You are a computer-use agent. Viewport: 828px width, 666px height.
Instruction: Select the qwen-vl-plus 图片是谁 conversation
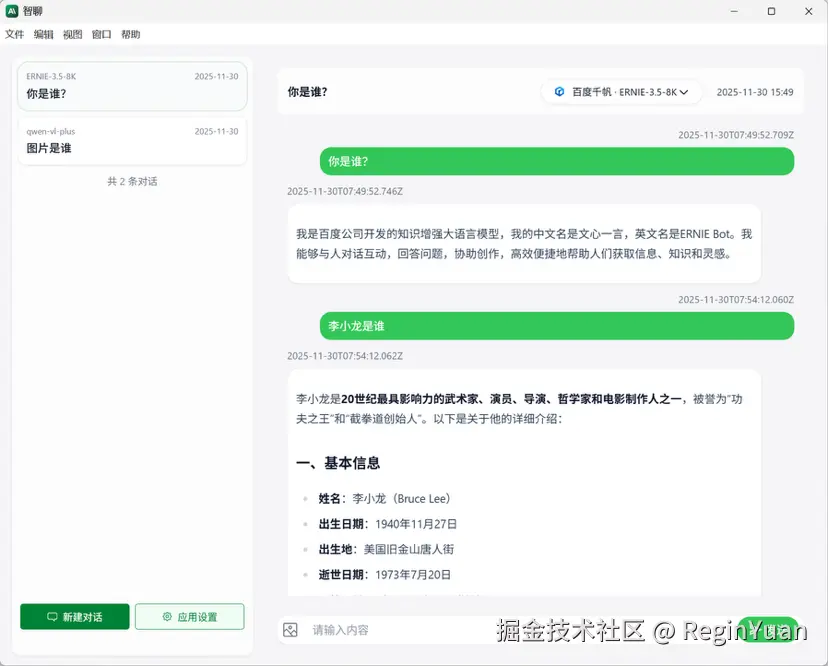131,141
